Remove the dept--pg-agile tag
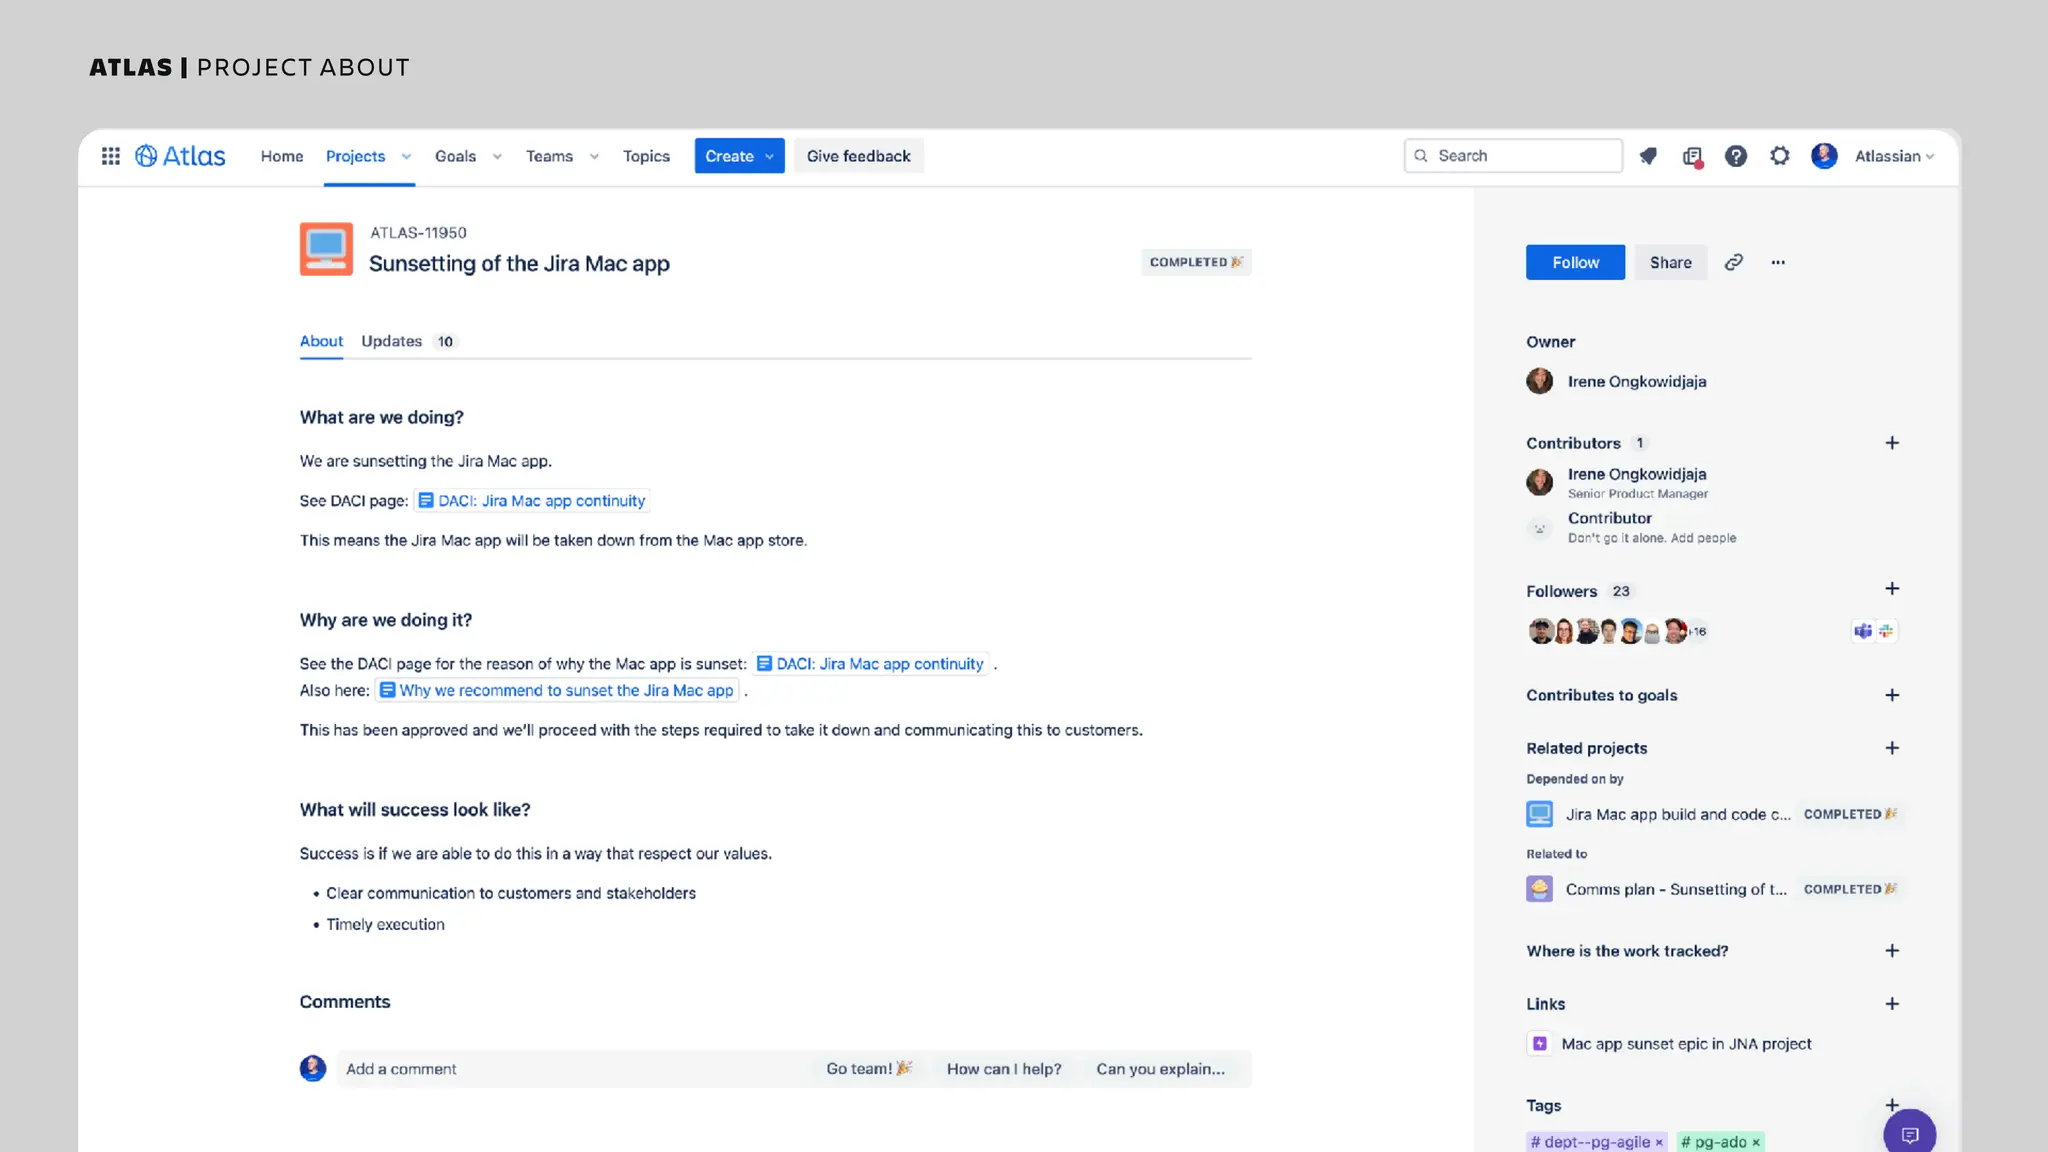 pos(1659,1142)
